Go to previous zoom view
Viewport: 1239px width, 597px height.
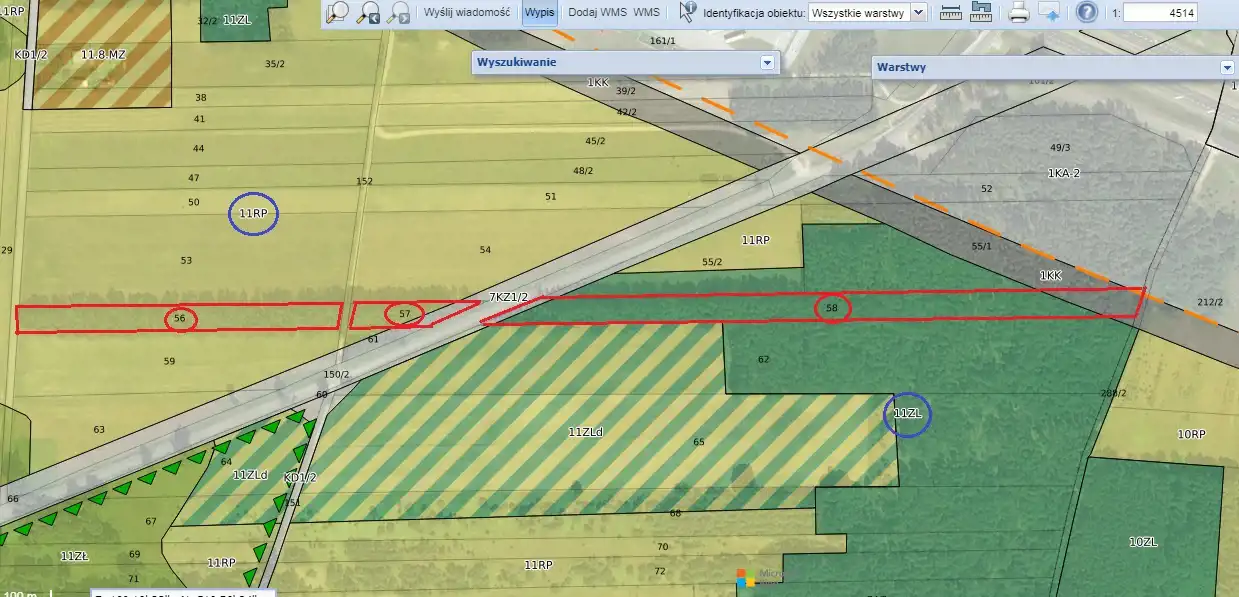tap(369, 12)
